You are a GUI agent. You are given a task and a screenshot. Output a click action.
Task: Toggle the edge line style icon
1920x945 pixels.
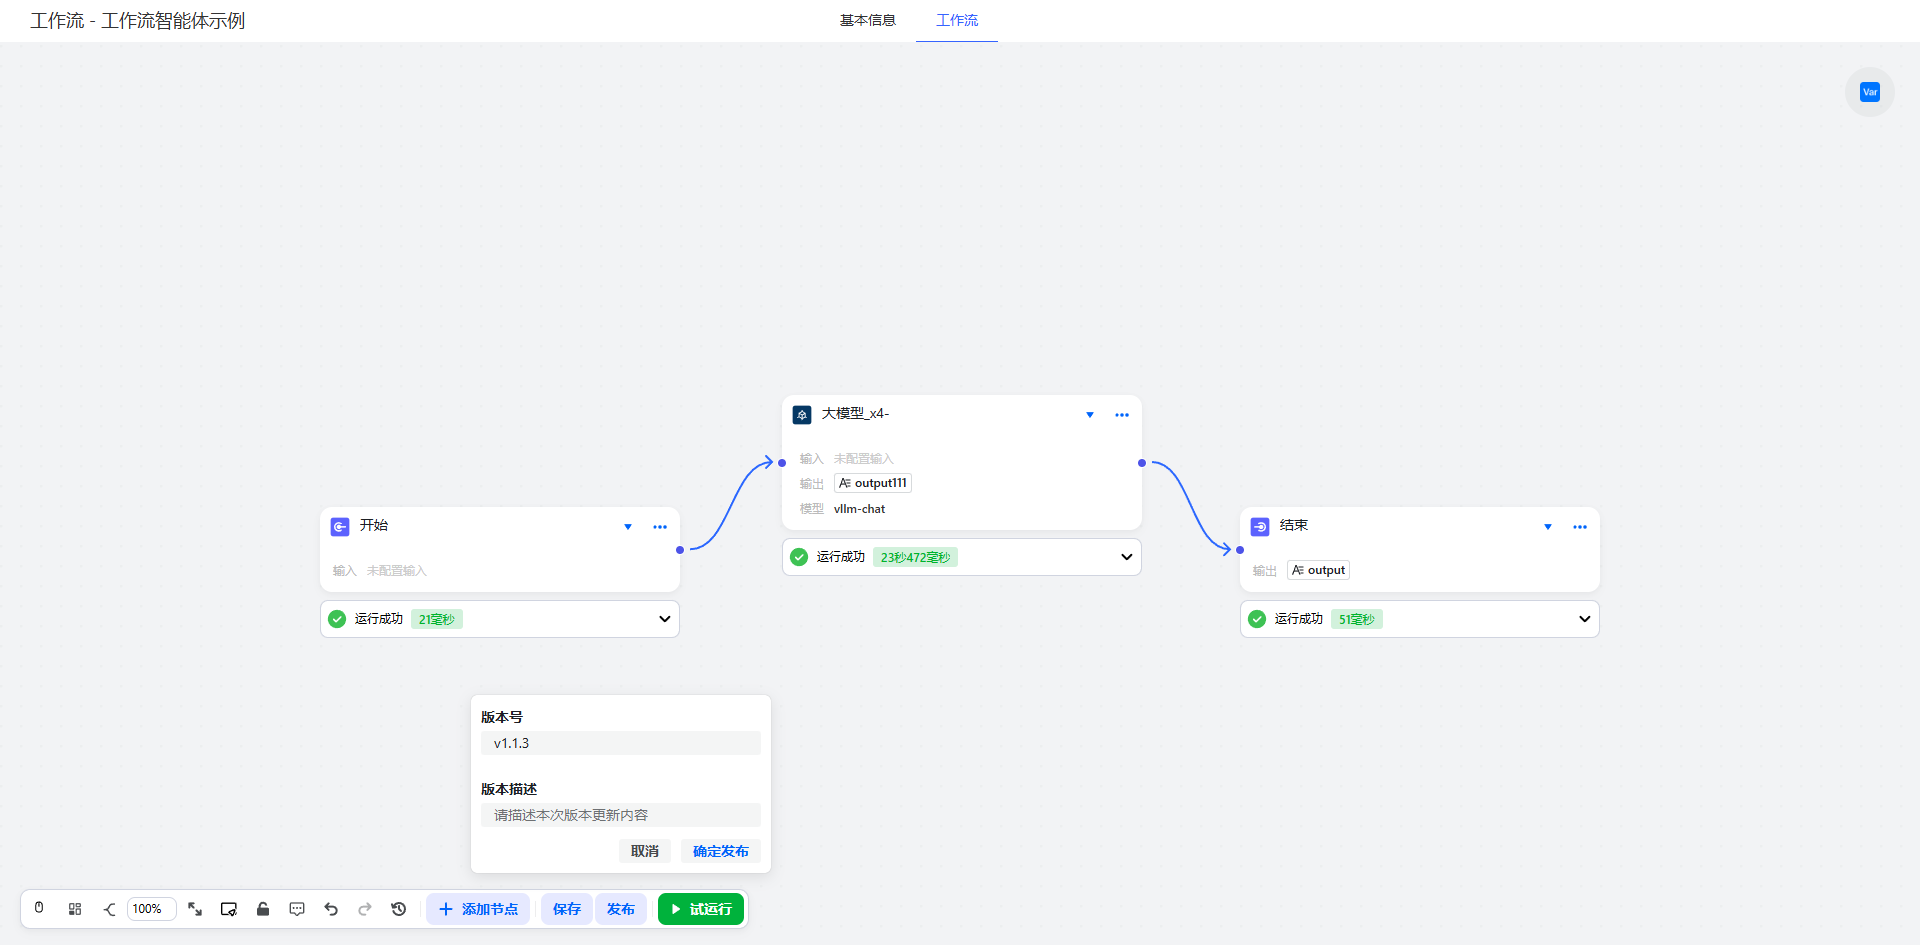click(109, 909)
